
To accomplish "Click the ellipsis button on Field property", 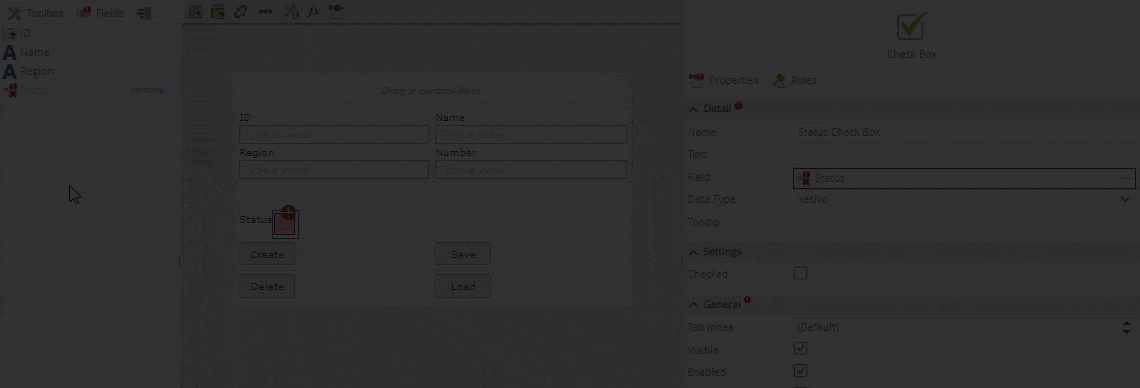I will [1126, 178].
